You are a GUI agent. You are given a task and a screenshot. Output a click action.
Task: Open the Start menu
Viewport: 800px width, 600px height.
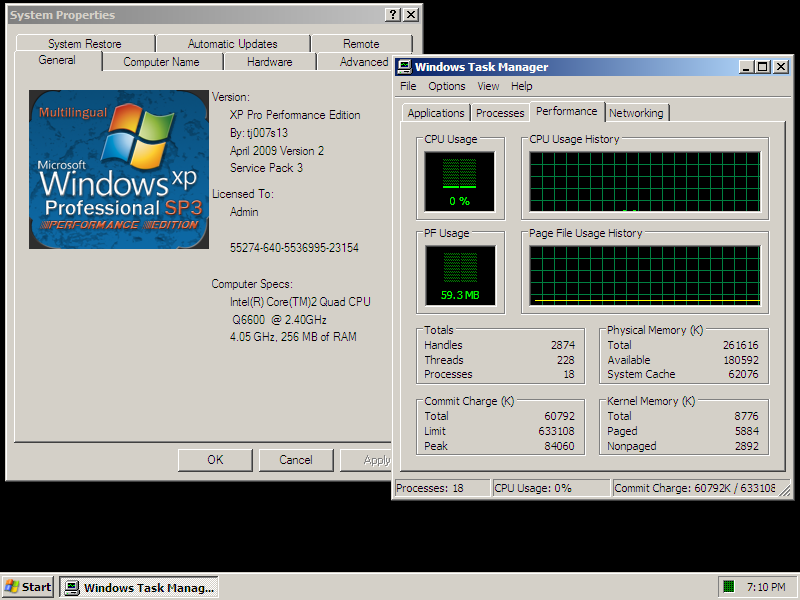pyautogui.click(x=28, y=587)
